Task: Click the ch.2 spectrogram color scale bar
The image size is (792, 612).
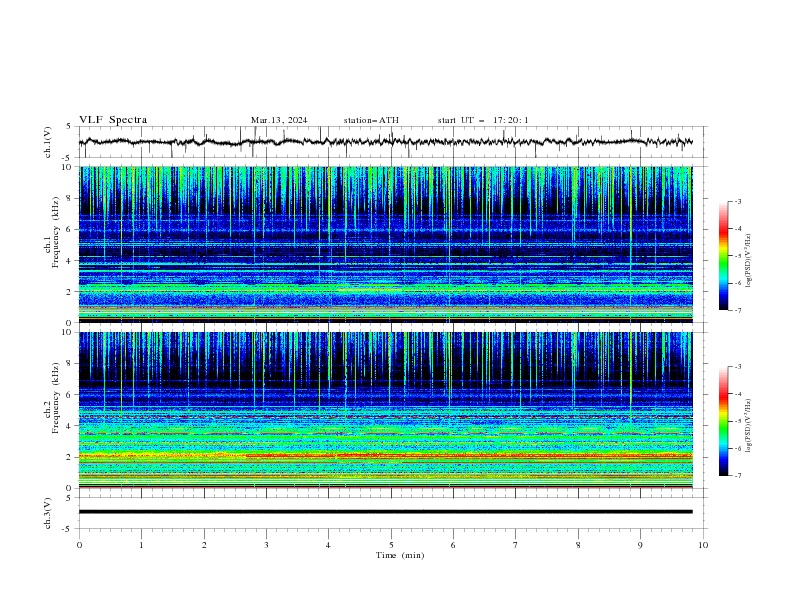Action: pos(723,421)
